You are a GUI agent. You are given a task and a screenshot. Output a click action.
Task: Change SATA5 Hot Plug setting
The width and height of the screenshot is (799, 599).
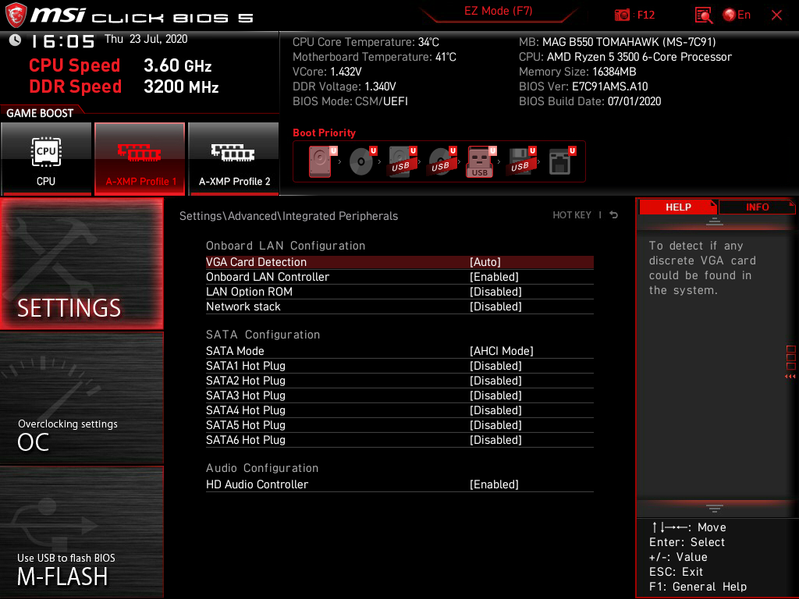click(x=400, y=425)
